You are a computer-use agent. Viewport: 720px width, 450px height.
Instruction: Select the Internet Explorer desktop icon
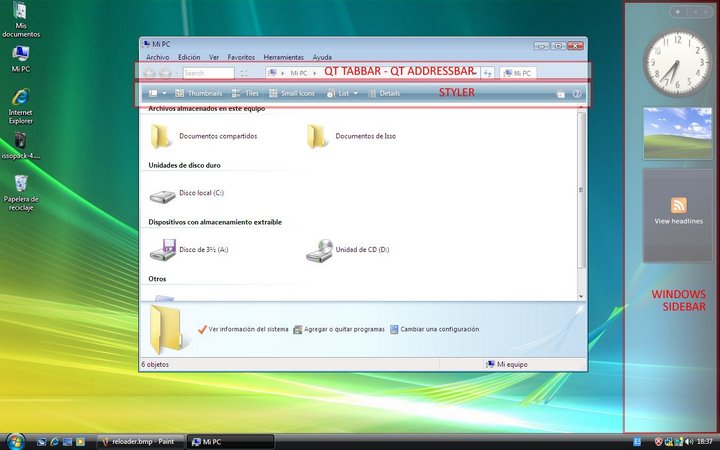tap(21, 107)
